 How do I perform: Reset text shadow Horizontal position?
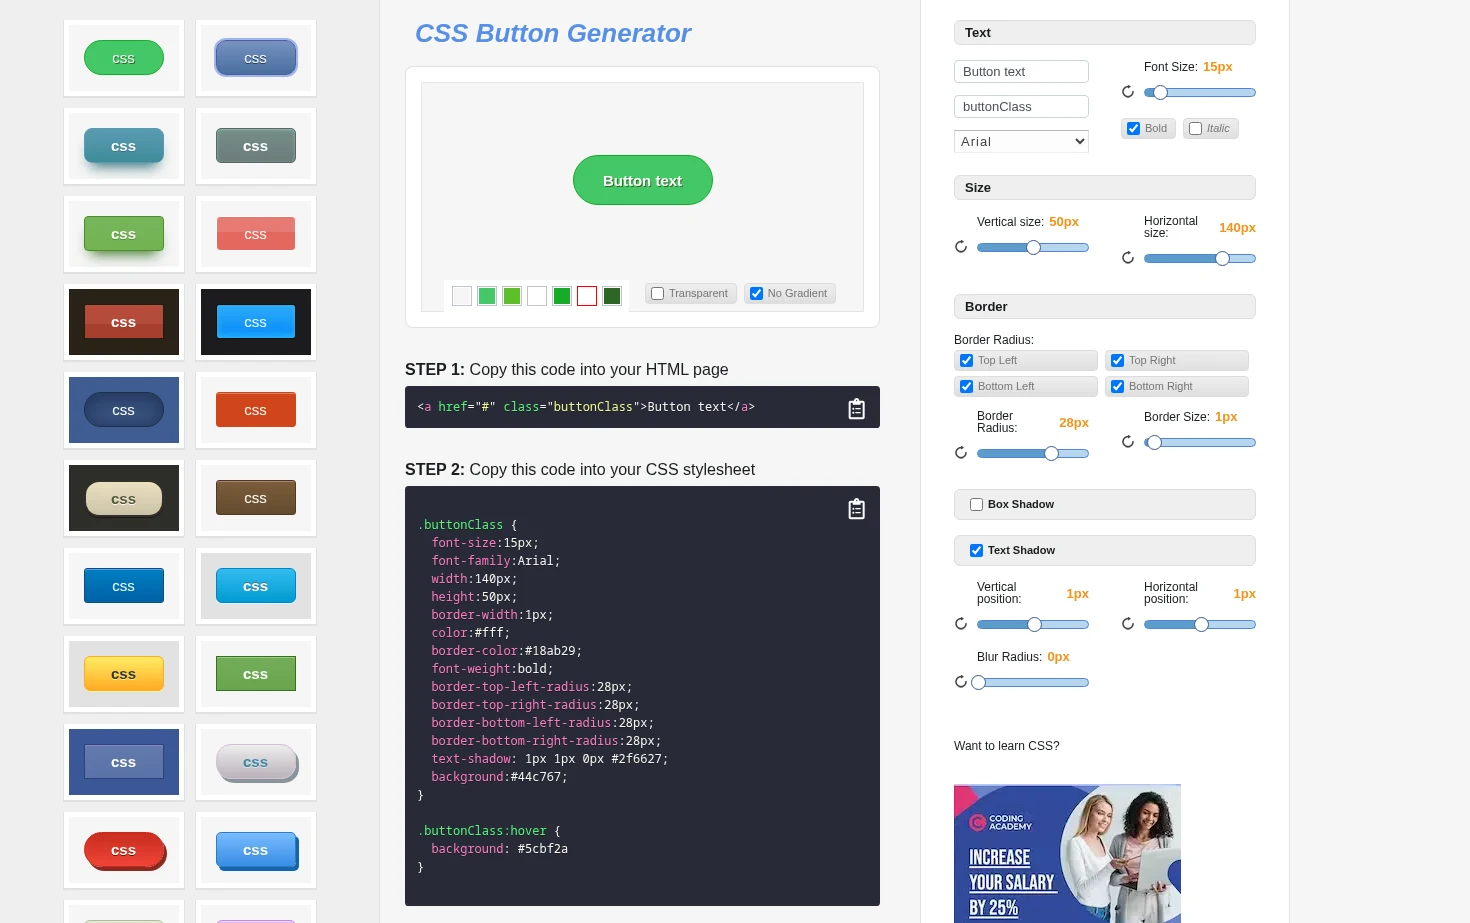click(x=1128, y=624)
